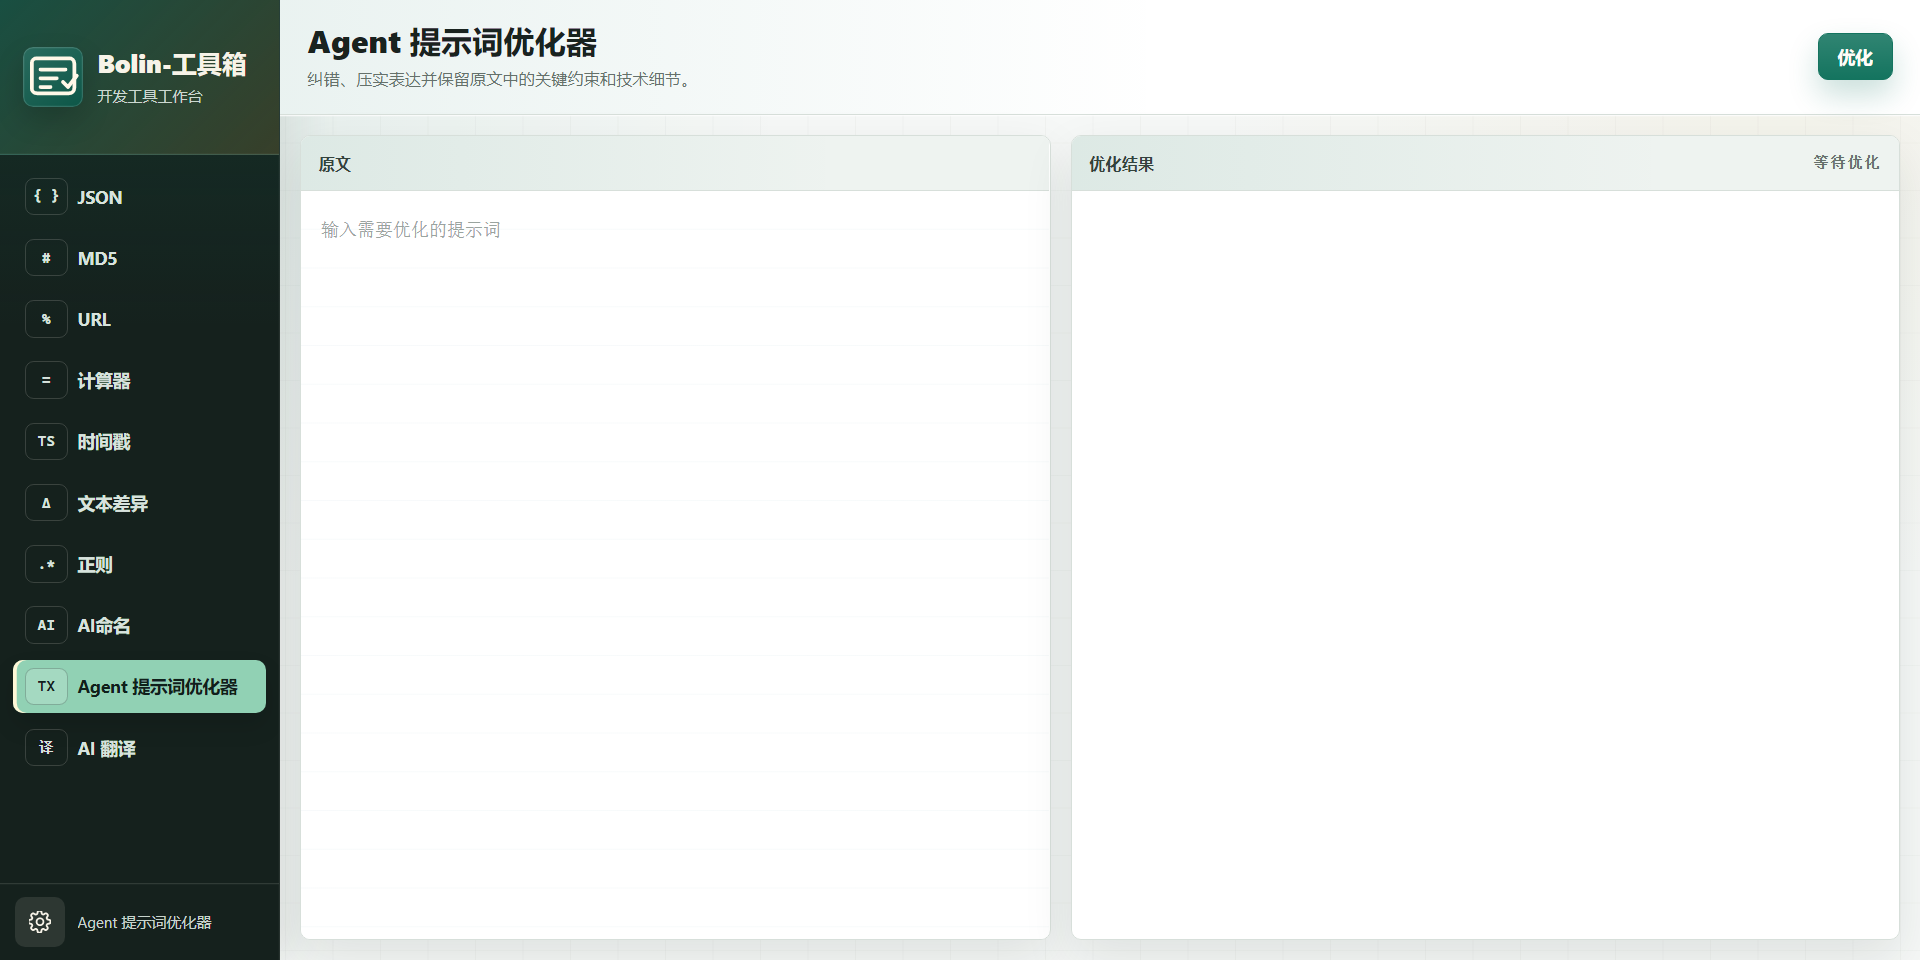Open the AI命名 tool
Image resolution: width=1920 pixels, height=960 pixels.
[140, 625]
